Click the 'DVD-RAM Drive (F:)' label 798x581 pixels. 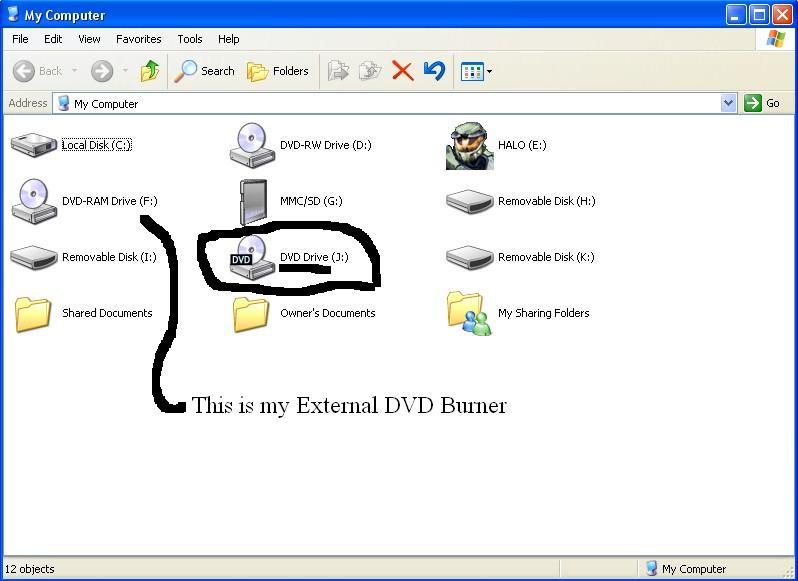coord(110,201)
